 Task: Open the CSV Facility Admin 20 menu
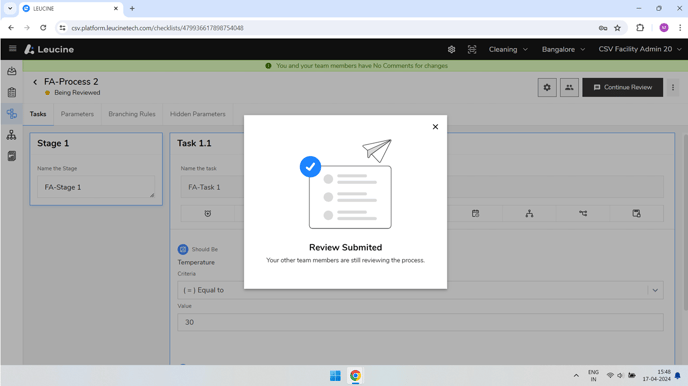640,49
